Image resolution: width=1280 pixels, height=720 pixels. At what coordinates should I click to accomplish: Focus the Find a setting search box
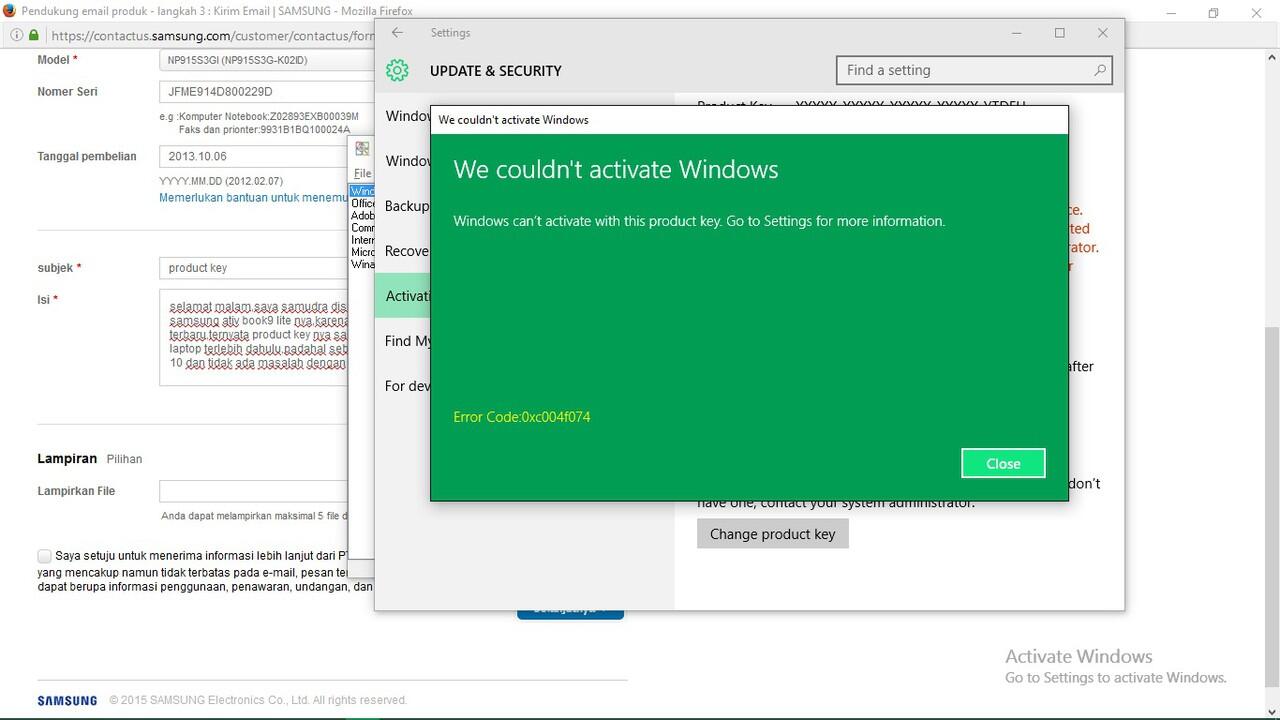tap(973, 70)
